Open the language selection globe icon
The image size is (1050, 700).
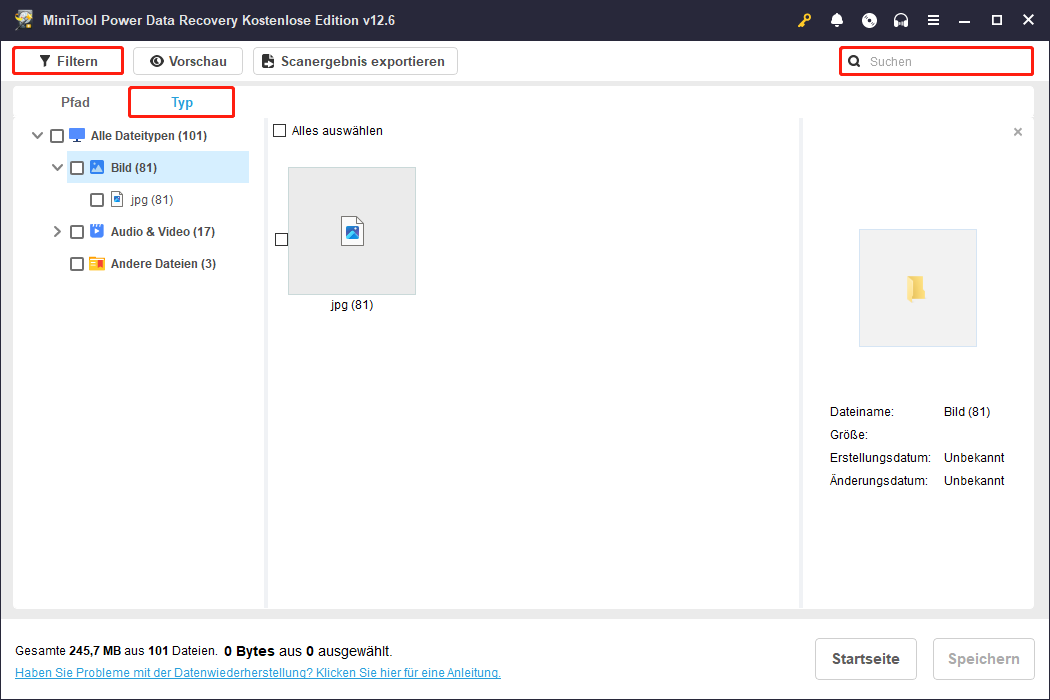pos(869,20)
